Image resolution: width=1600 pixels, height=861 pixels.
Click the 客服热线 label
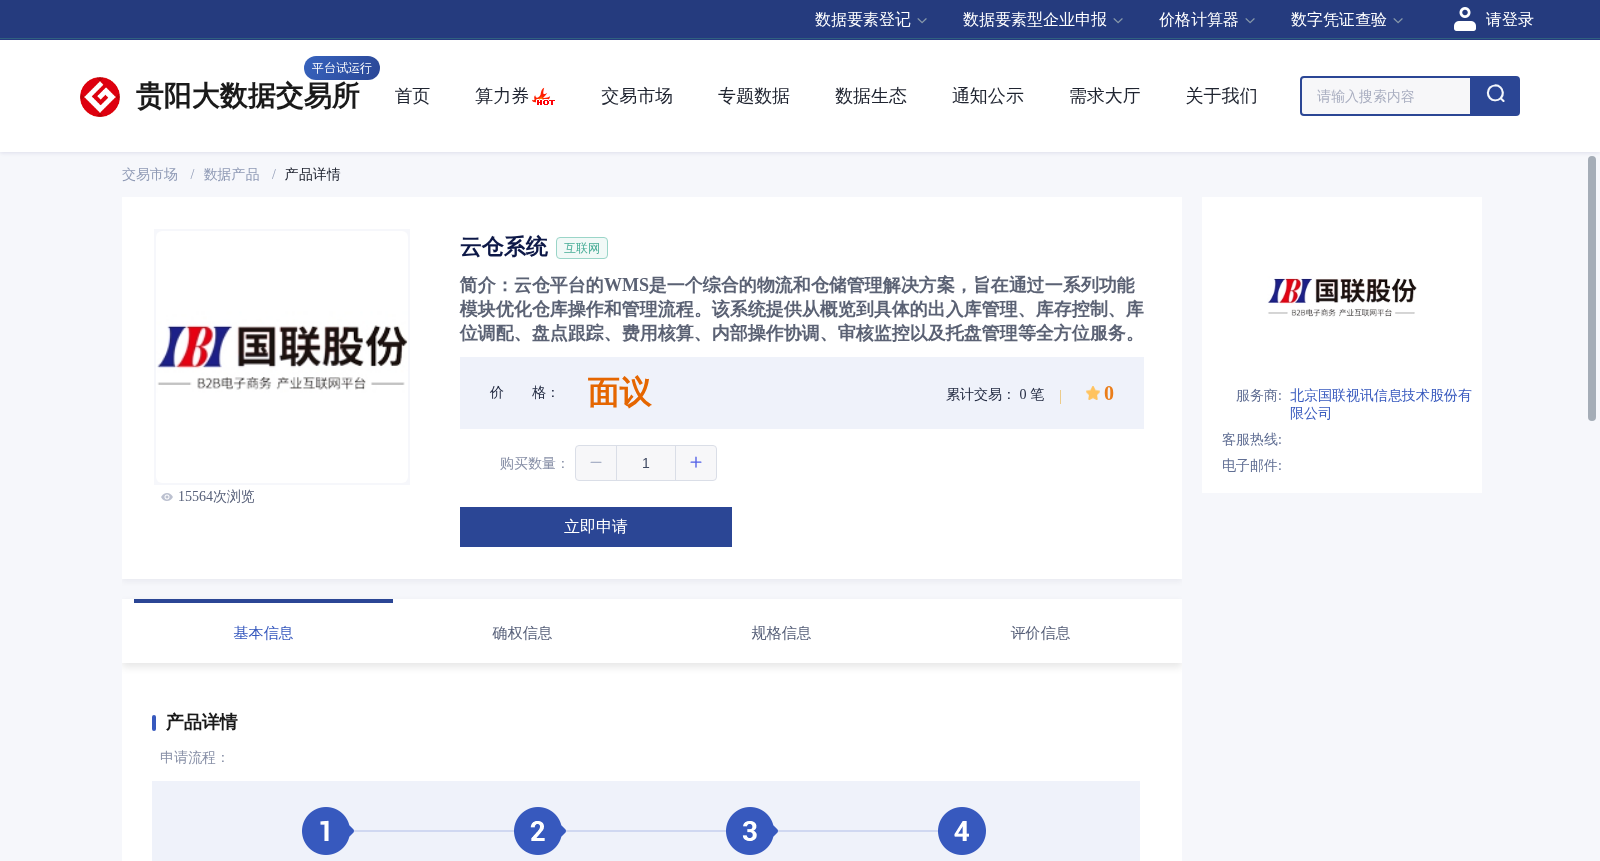[x=1252, y=440]
